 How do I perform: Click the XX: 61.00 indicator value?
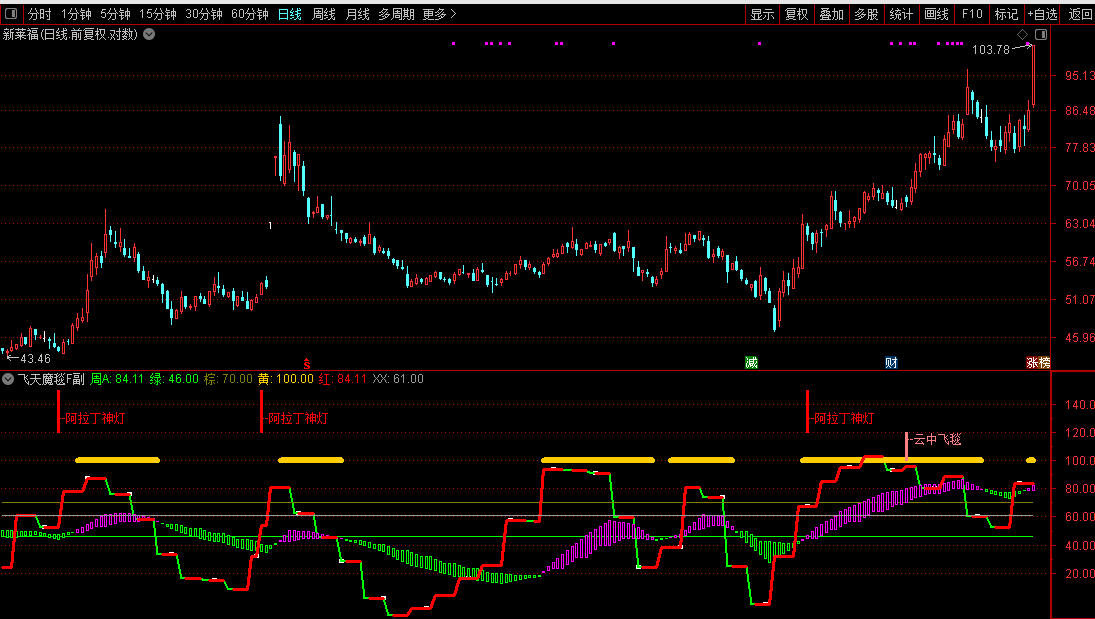398,379
